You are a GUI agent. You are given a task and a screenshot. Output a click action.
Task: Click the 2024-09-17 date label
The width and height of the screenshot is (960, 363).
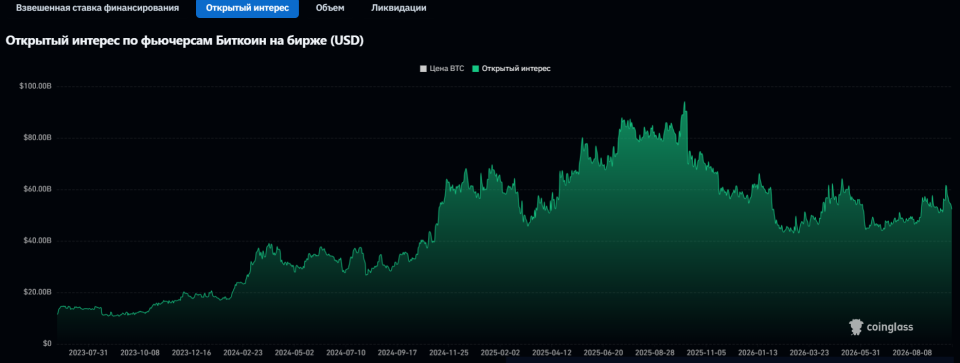click(x=397, y=353)
